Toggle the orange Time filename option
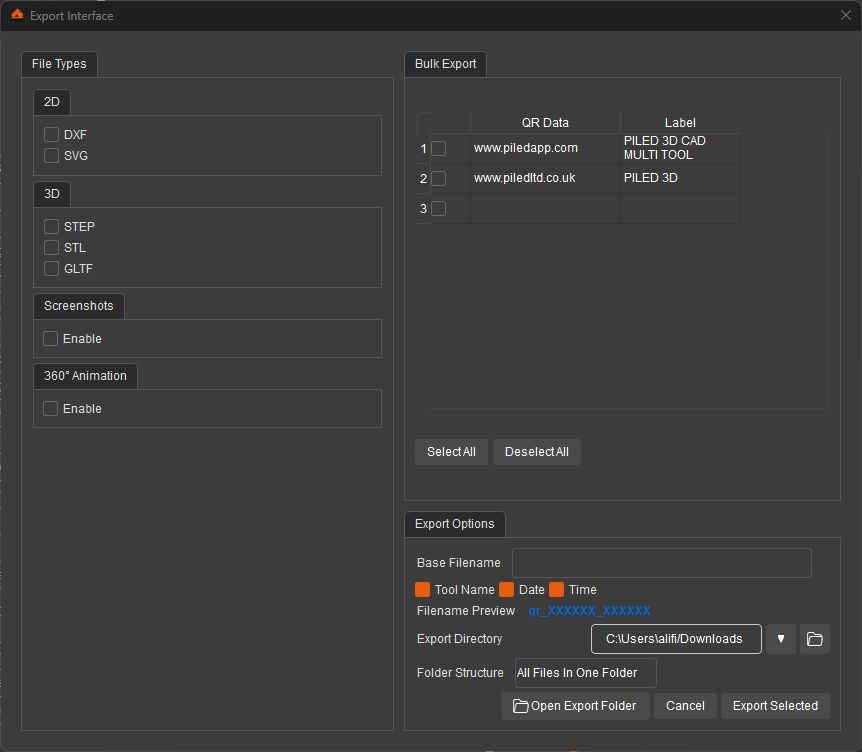This screenshot has width=862, height=752. [557, 590]
